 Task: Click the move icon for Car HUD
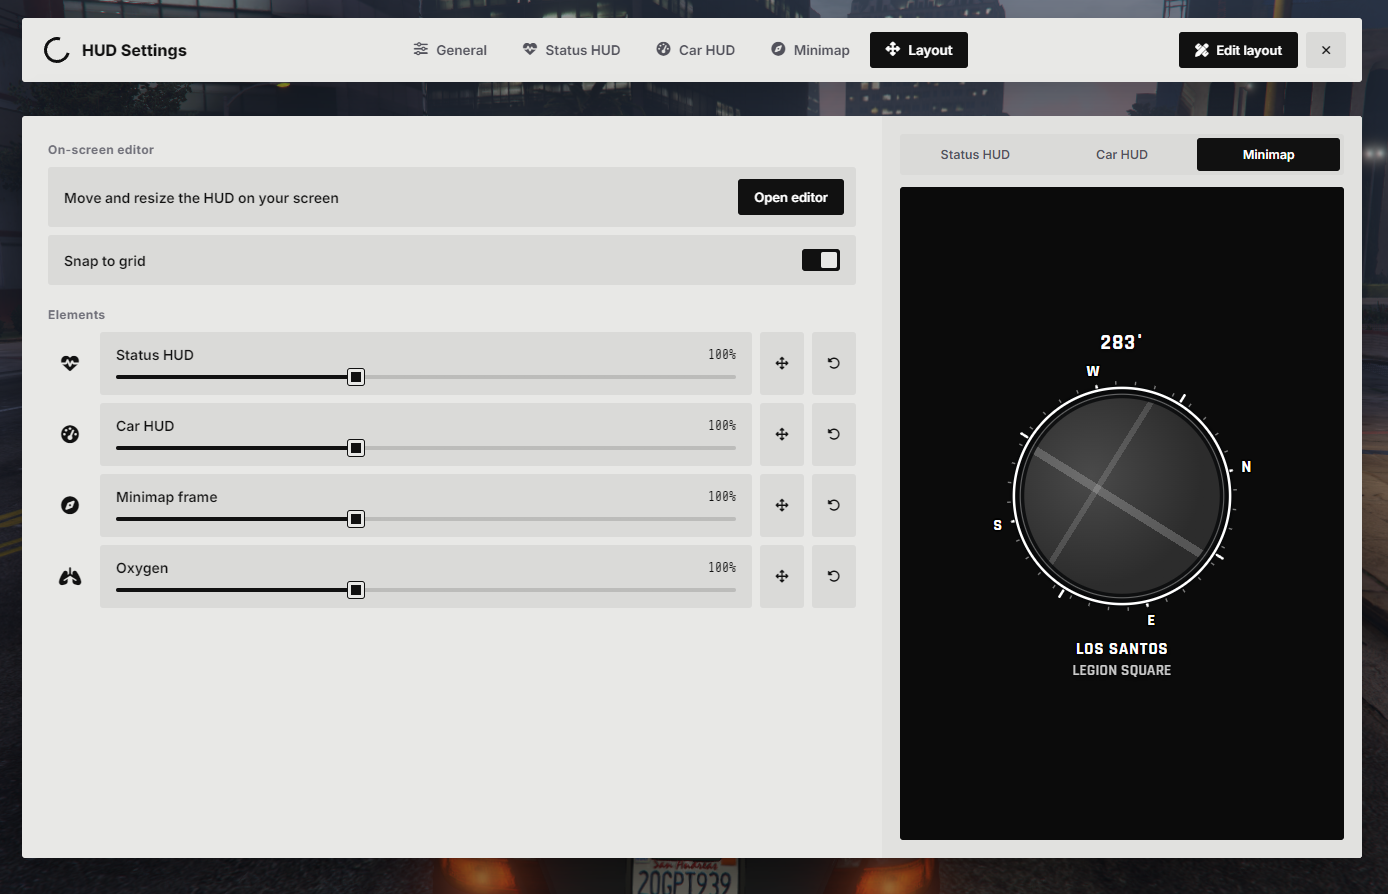782,434
